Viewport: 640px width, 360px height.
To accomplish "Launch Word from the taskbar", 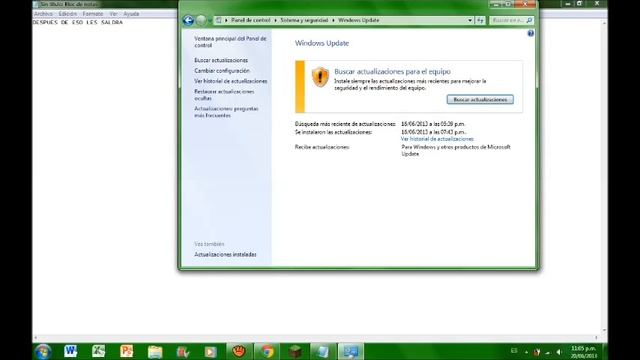I will click(71, 351).
